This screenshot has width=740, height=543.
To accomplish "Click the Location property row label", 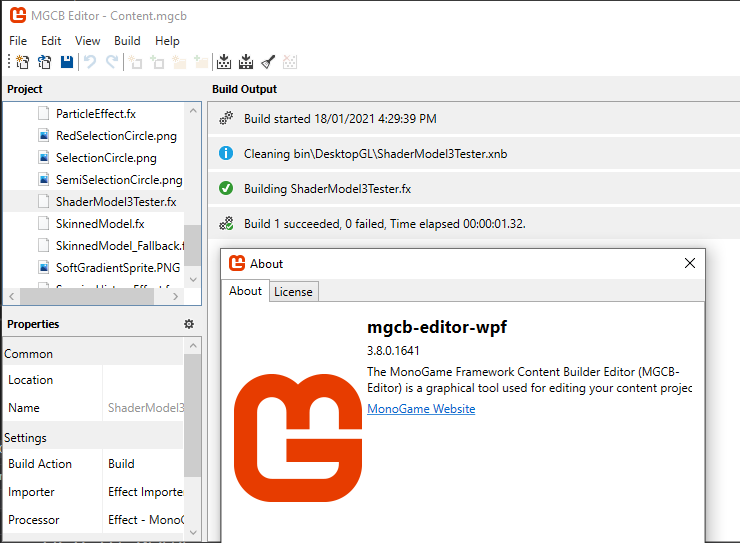I will tap(31, 380).
